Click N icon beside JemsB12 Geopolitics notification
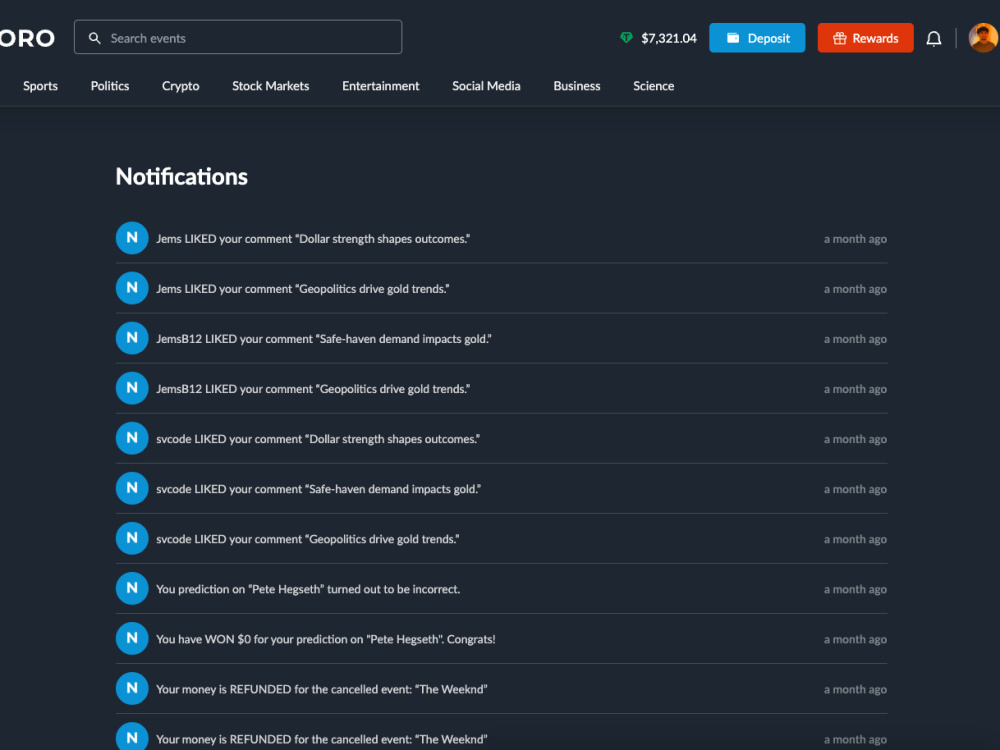The height and width of the screenshot is (750, 1000). pyautogui.click(x=132, y=388)
